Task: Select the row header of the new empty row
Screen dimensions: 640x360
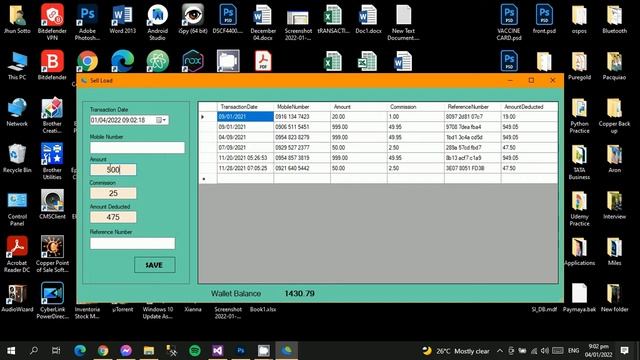Action: (208, 178)
